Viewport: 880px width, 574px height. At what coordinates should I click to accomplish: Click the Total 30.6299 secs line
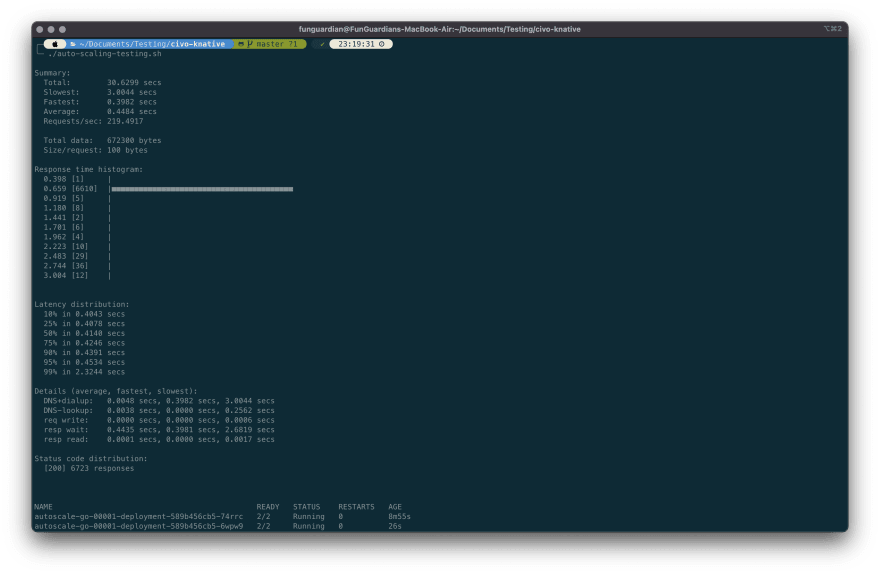(x=102, y=82)
